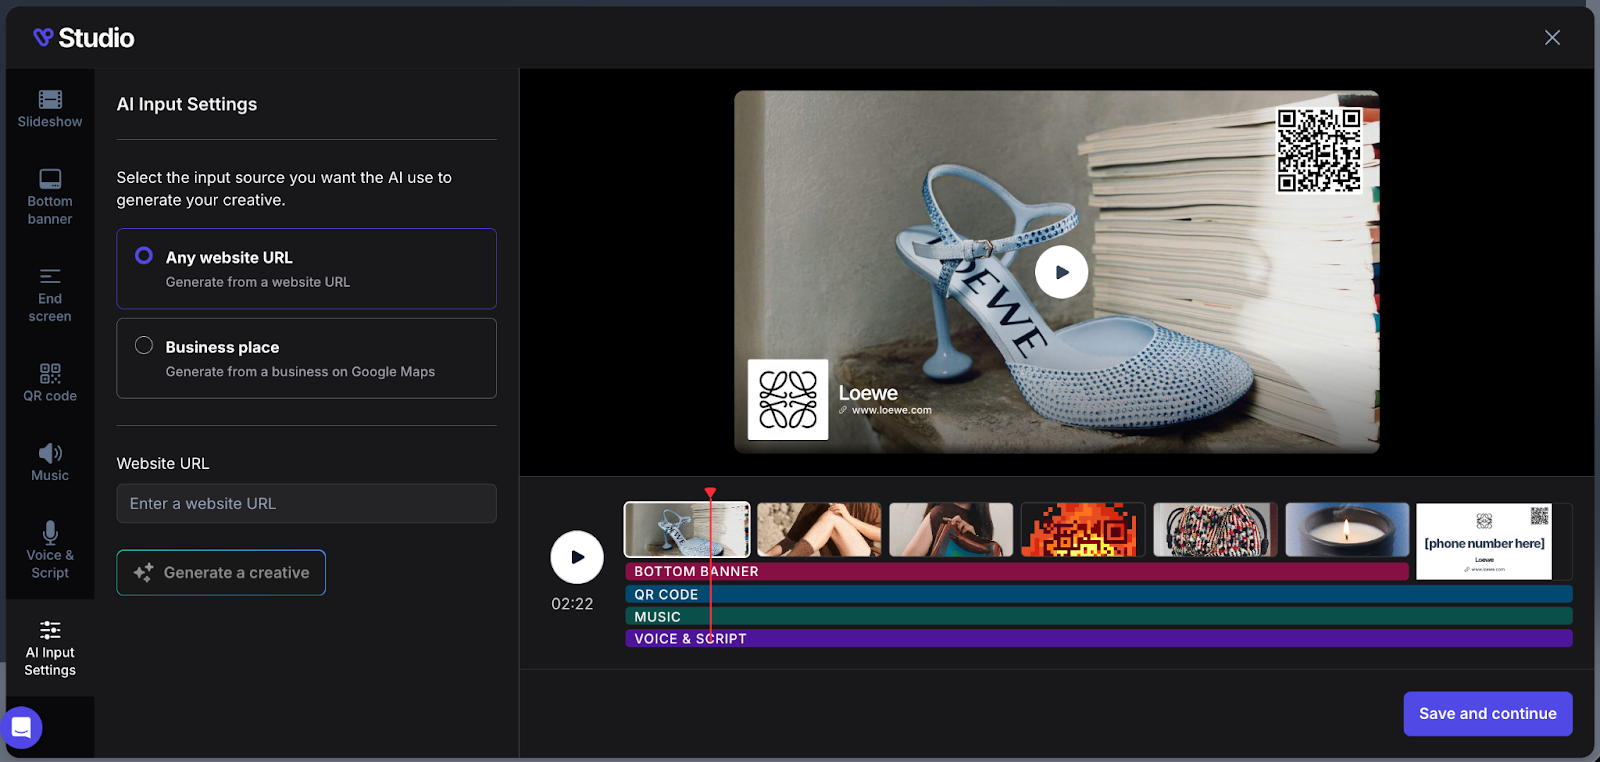Open the QR code panel

[50, 382]
